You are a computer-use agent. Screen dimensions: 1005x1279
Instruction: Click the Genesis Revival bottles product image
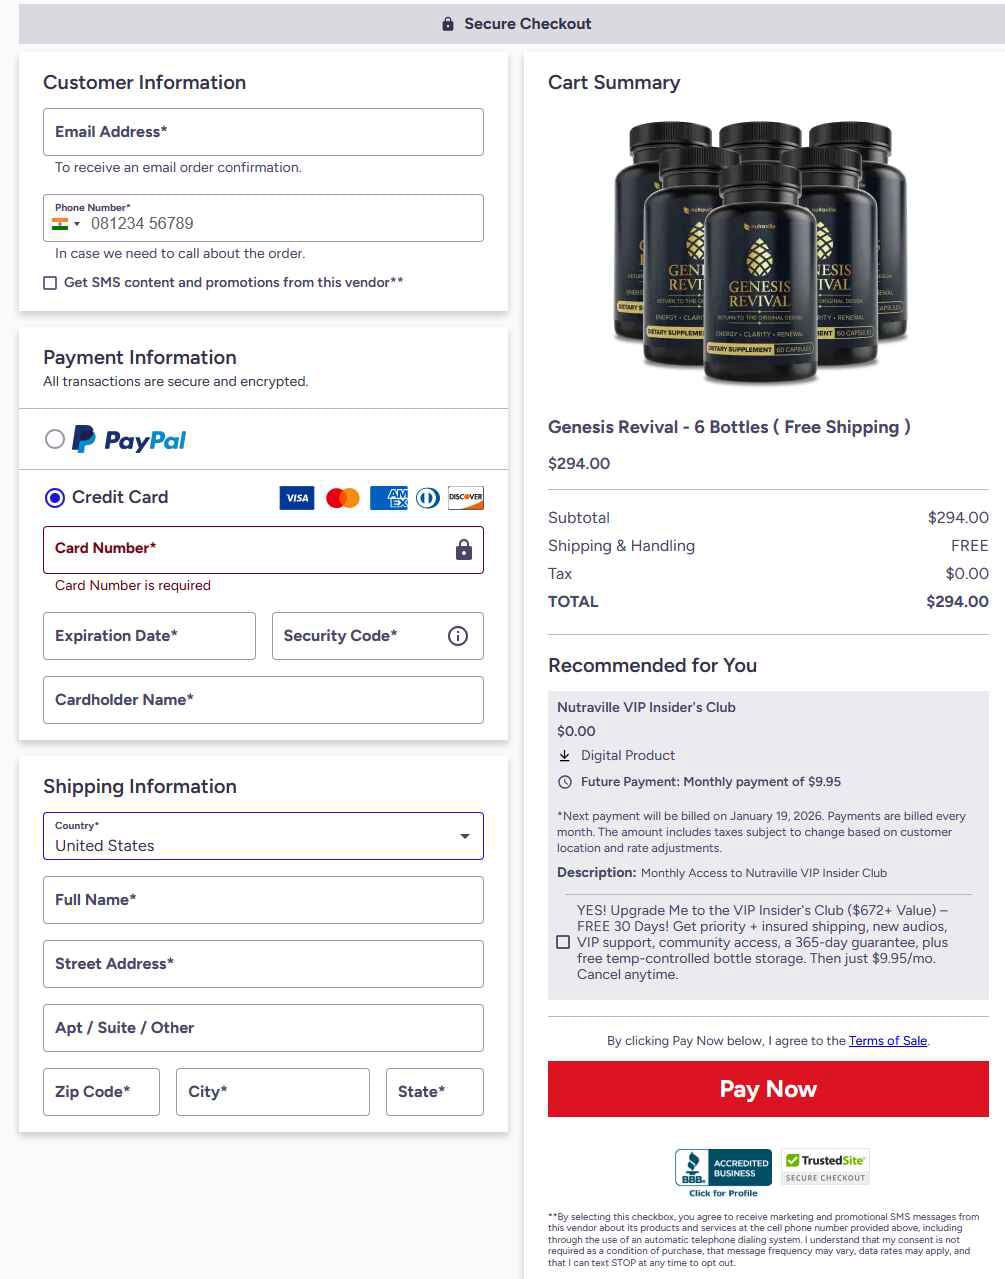point(760,253)
